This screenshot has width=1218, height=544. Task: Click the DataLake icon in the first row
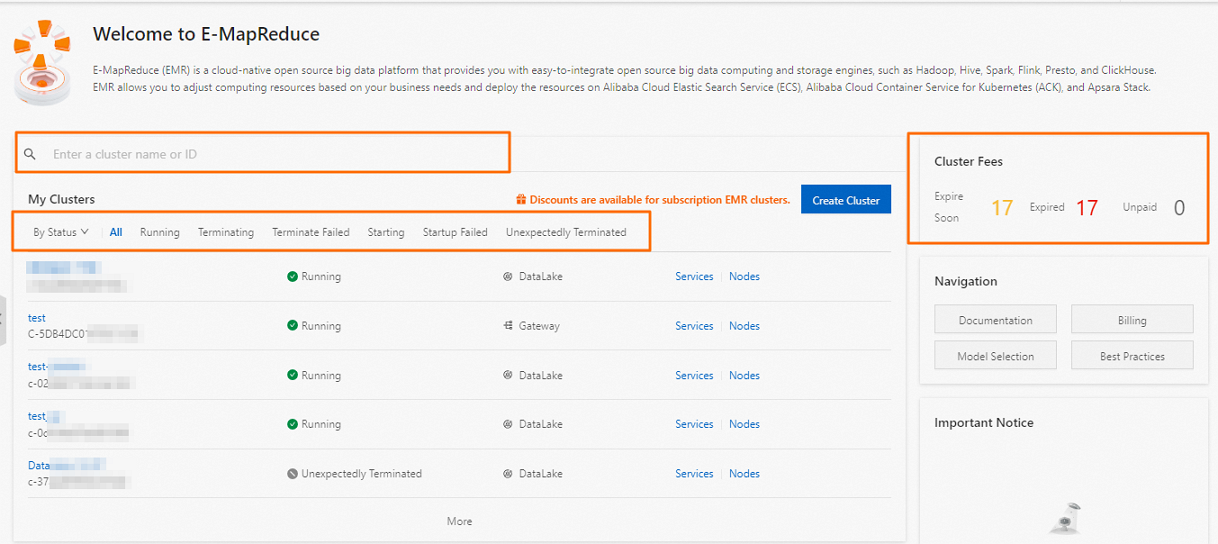pos(508,277)
